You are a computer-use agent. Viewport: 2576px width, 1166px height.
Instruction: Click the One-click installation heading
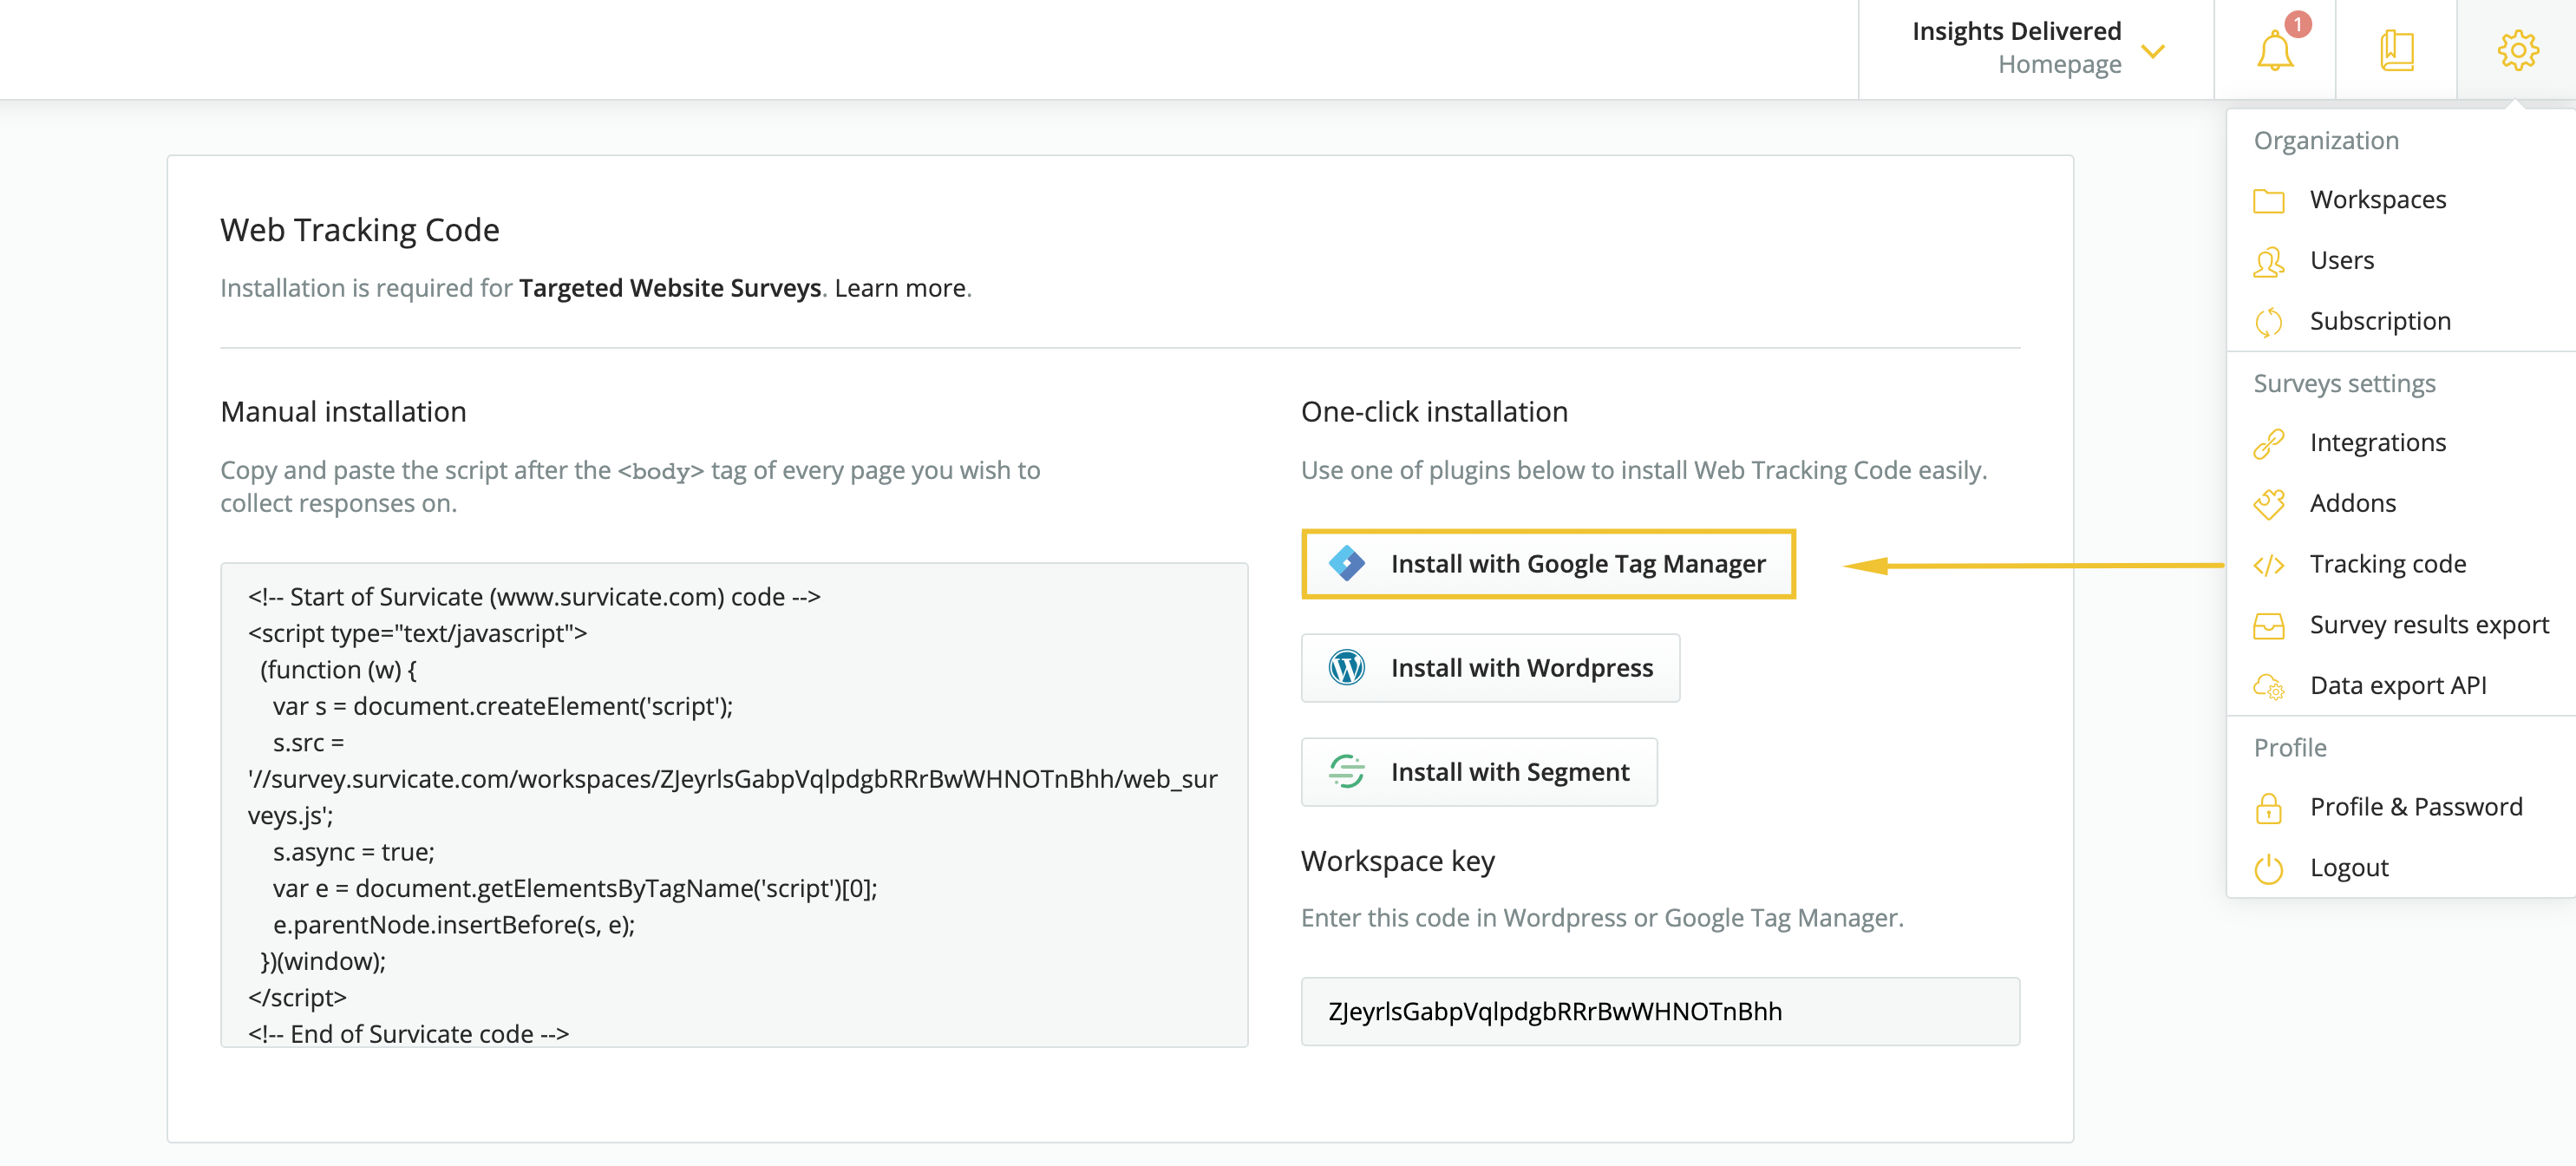tap(1433, 412)
